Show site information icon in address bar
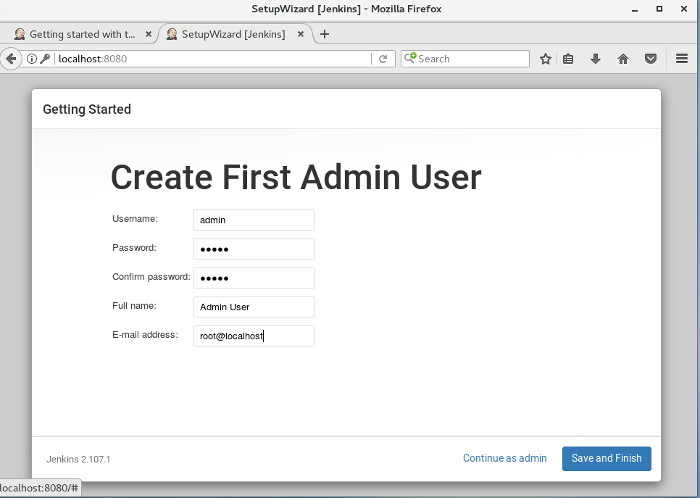 [x=32, y=59]
